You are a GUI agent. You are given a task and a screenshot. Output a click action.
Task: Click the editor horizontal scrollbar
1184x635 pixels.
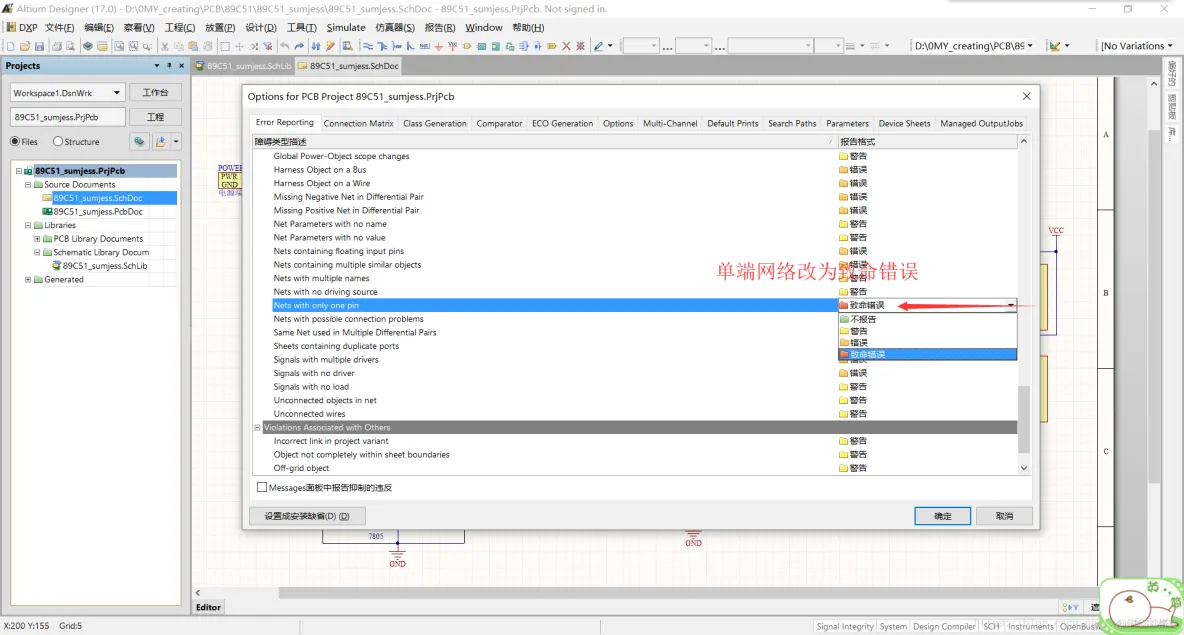click(x=687, y=593)
